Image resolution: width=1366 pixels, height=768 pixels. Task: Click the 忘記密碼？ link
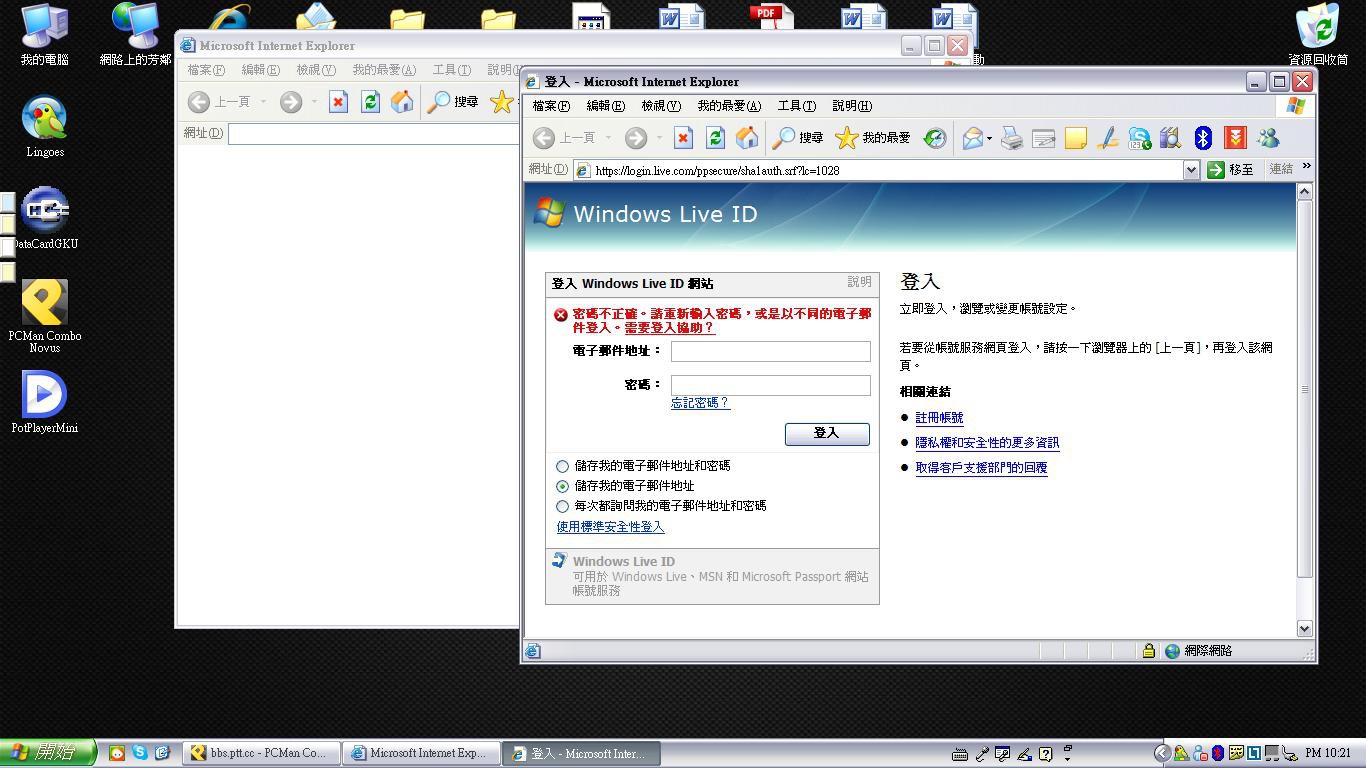pyautogui.click(x=700, y=403)
